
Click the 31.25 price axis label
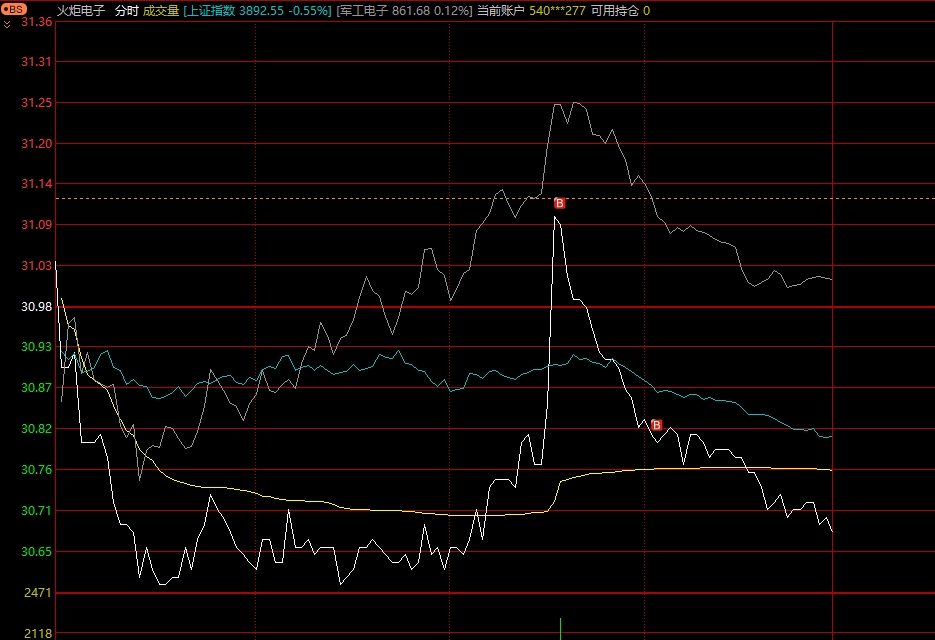37,103
